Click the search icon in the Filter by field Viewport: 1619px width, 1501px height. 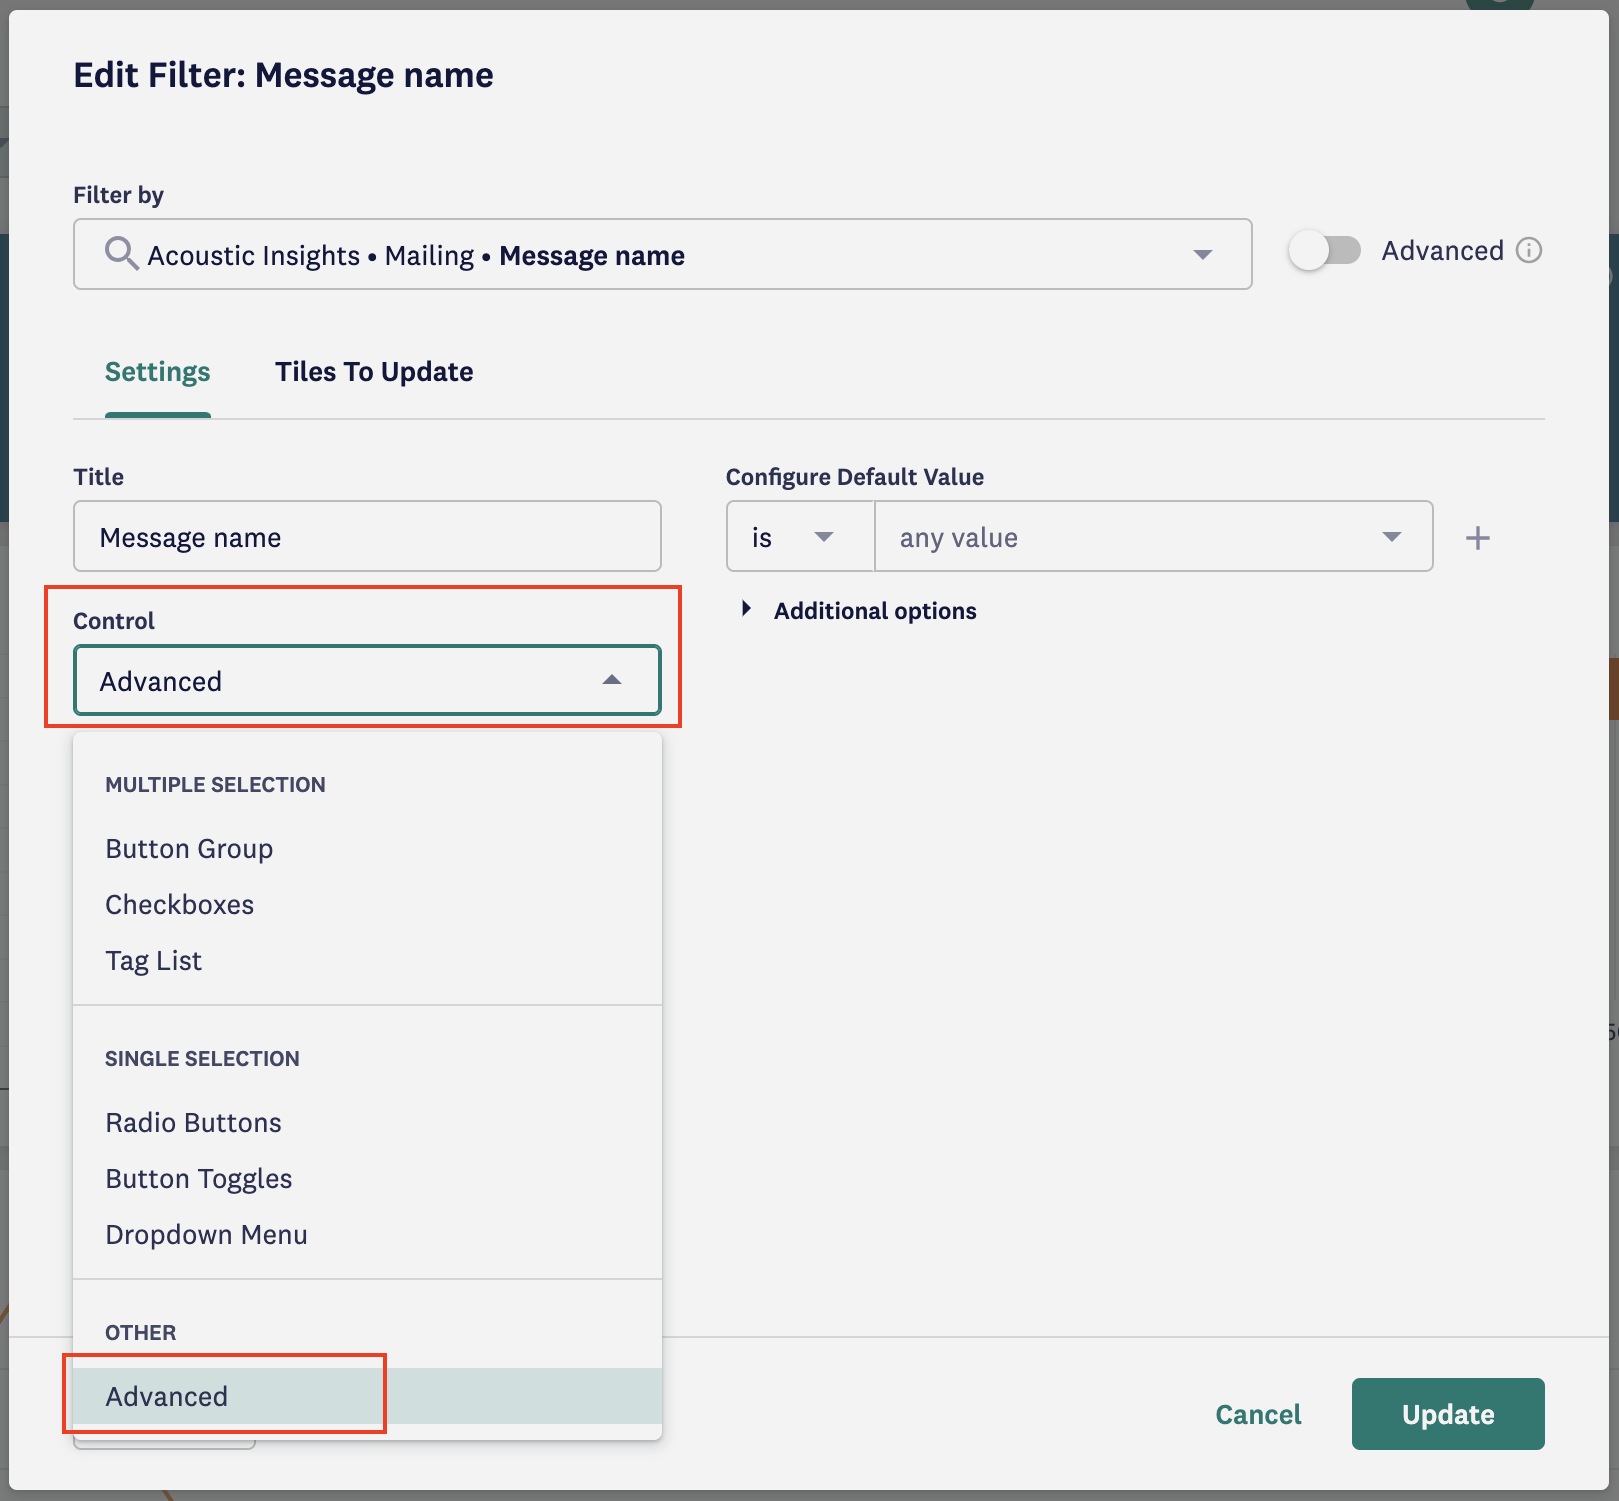(122, 254)
